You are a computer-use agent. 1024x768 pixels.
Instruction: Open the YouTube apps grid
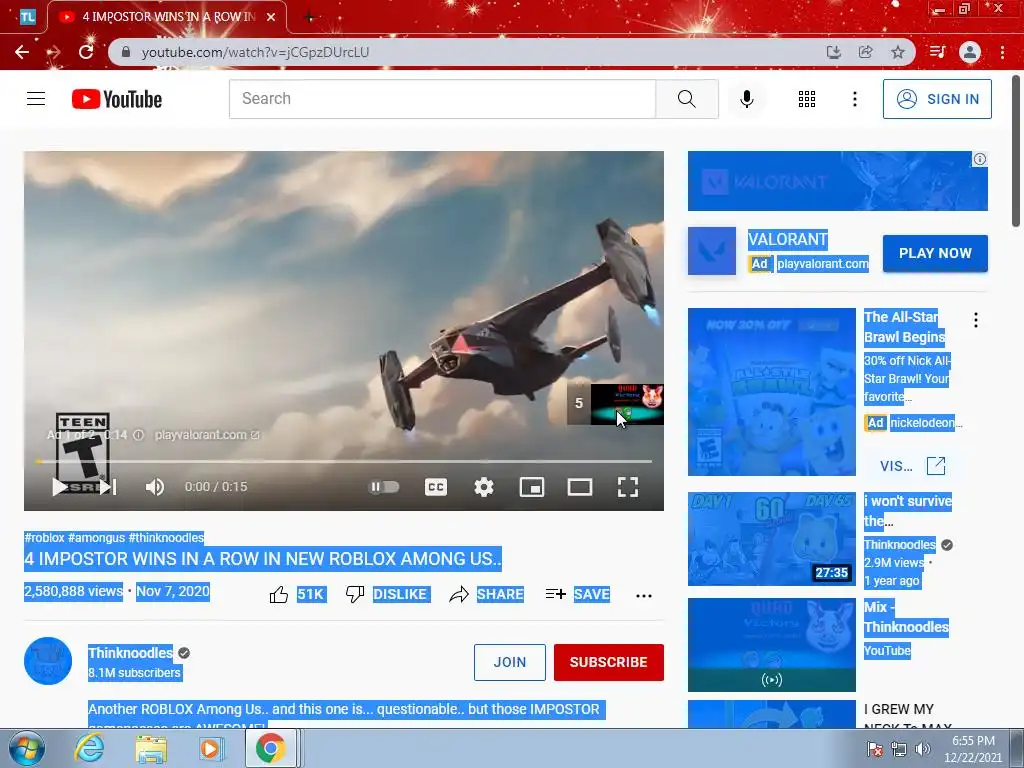pos(807,99)
